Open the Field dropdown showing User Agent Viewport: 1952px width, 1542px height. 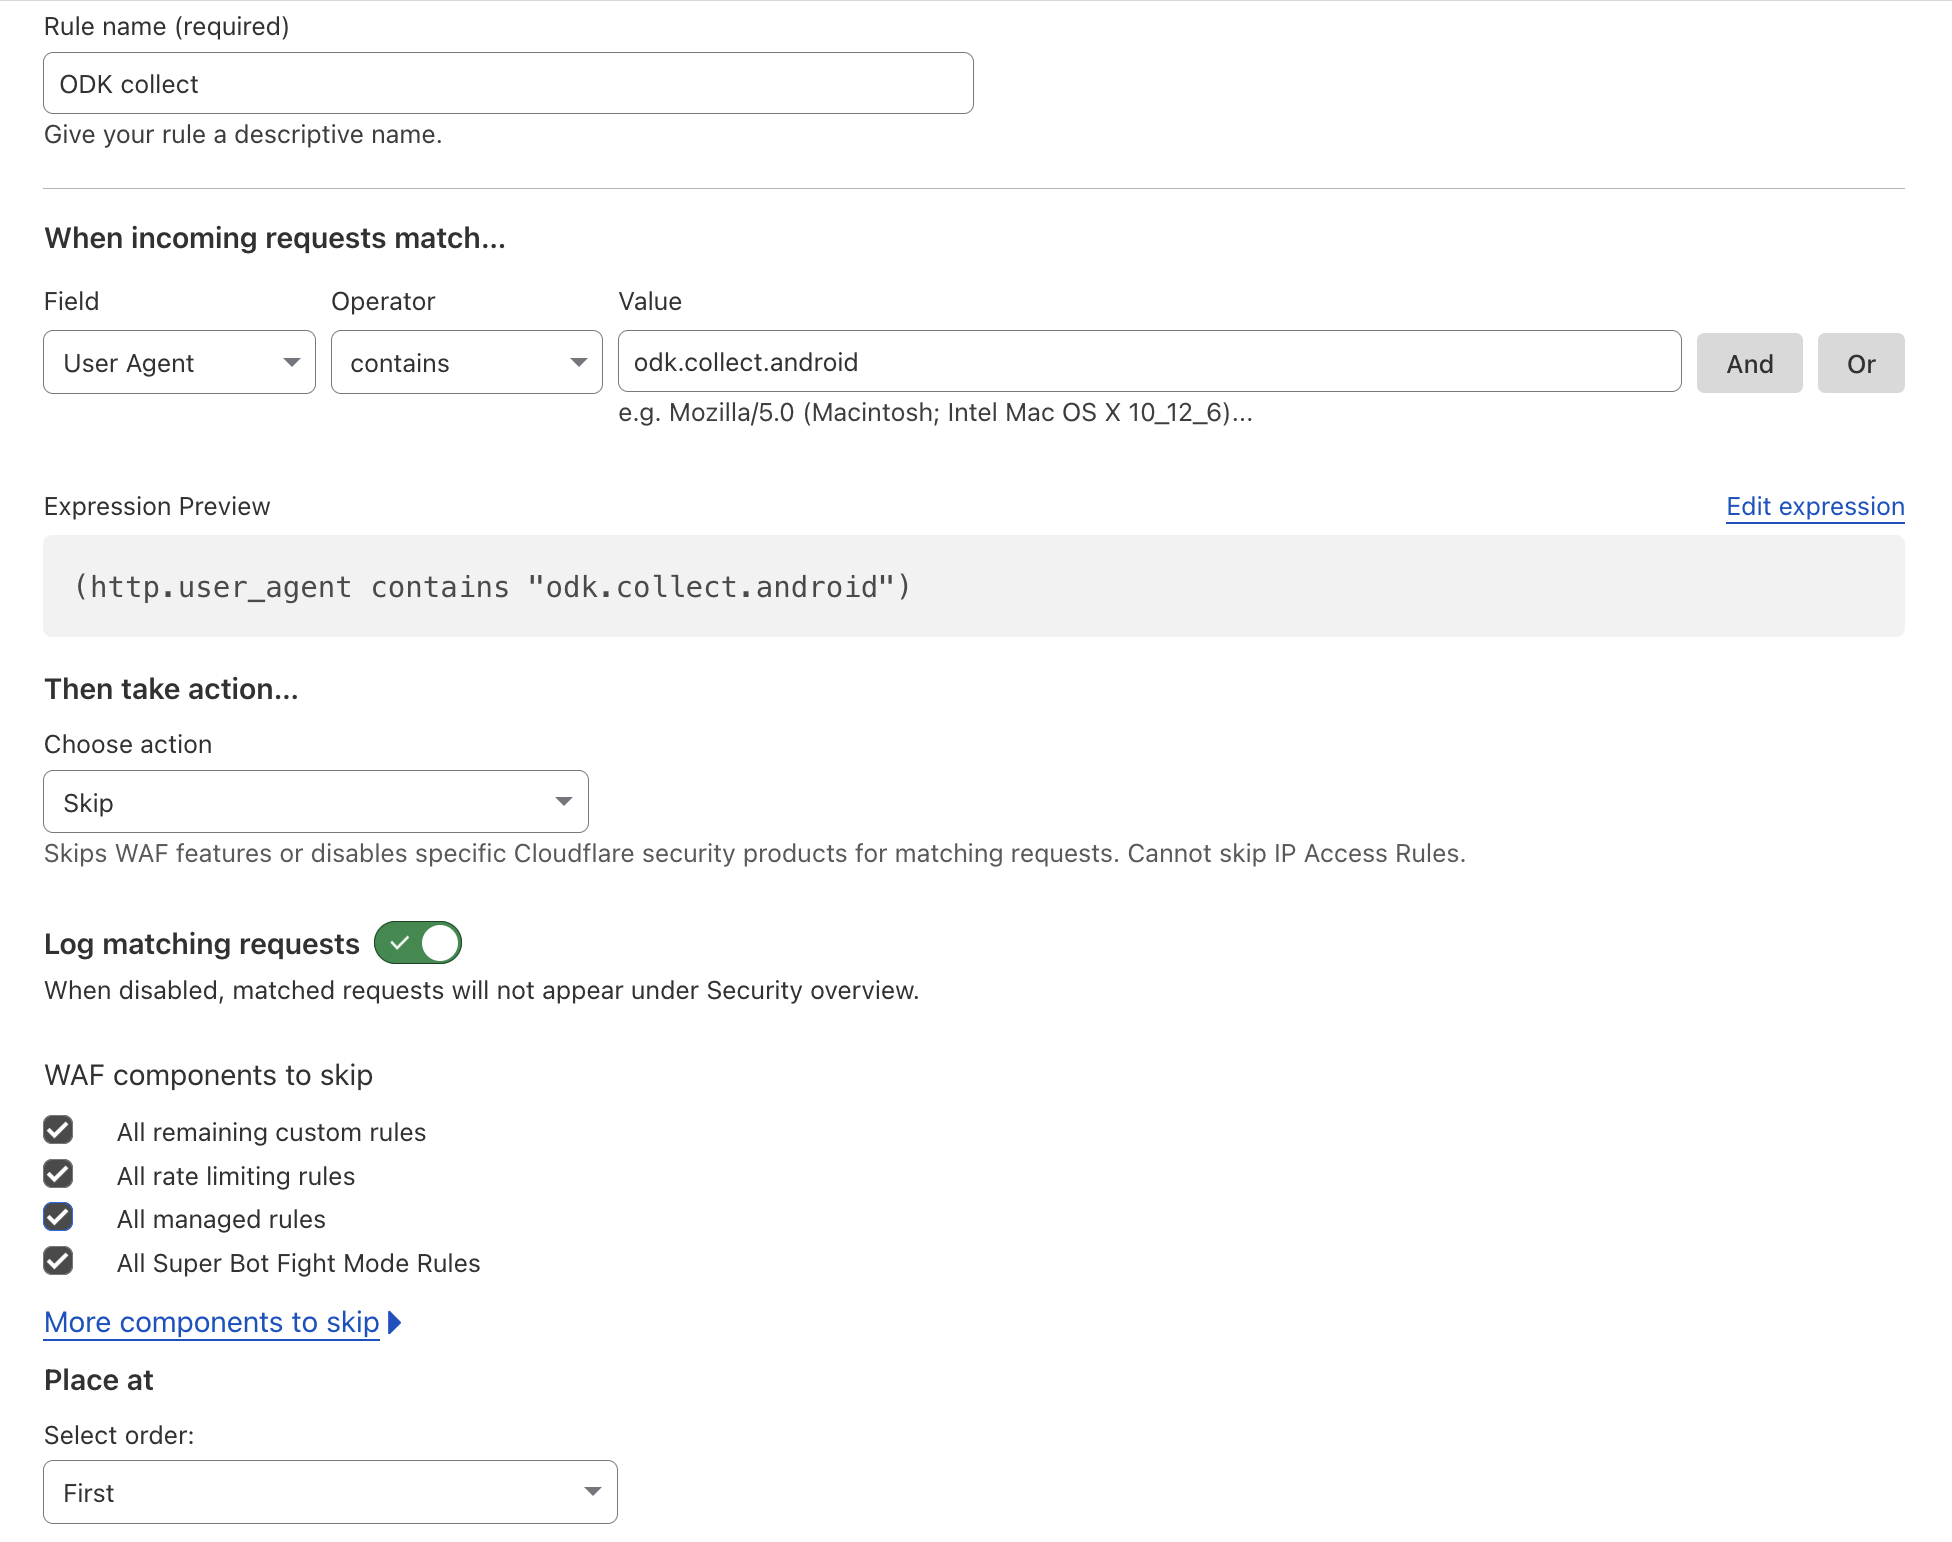pos(180,362)
